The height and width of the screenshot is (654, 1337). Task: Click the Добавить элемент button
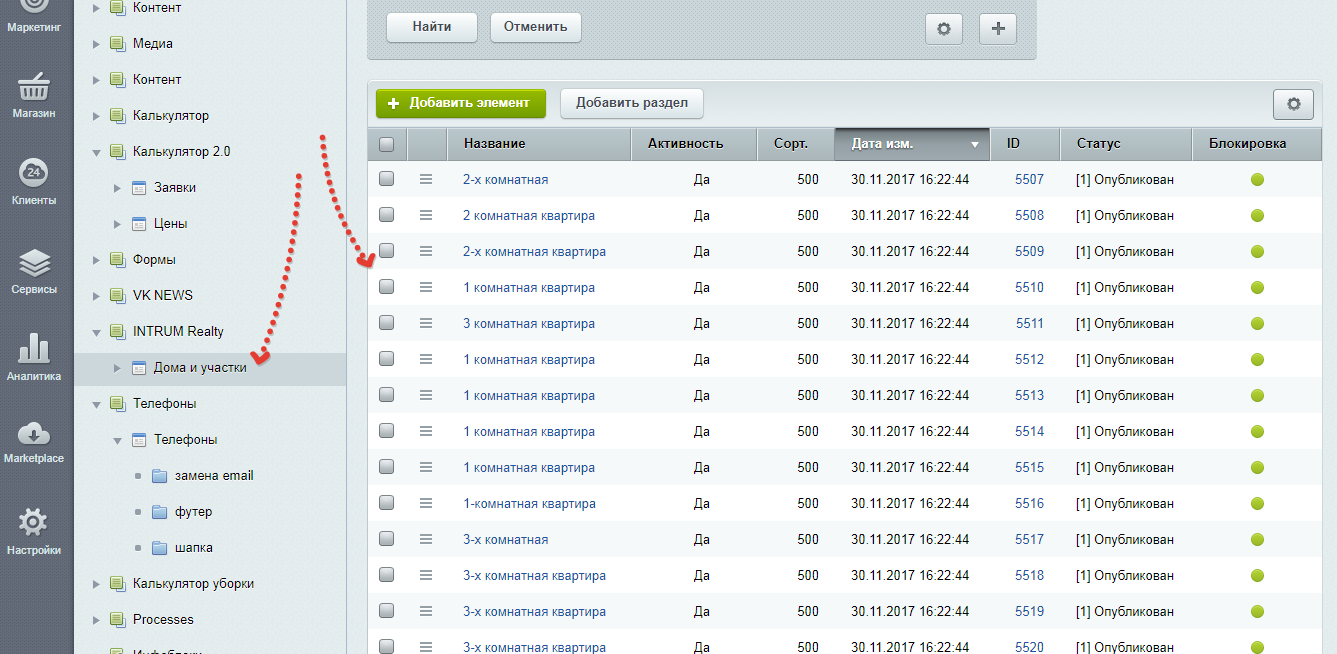460,103
